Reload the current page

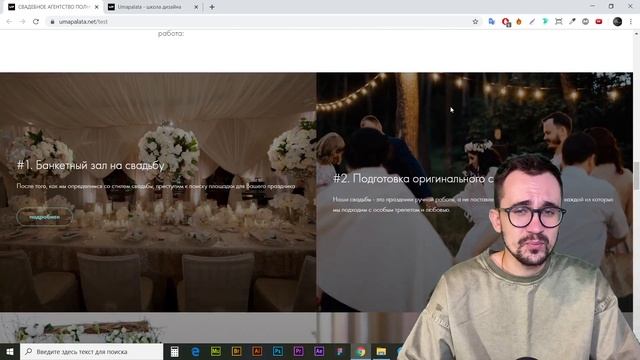coord(36,22)
